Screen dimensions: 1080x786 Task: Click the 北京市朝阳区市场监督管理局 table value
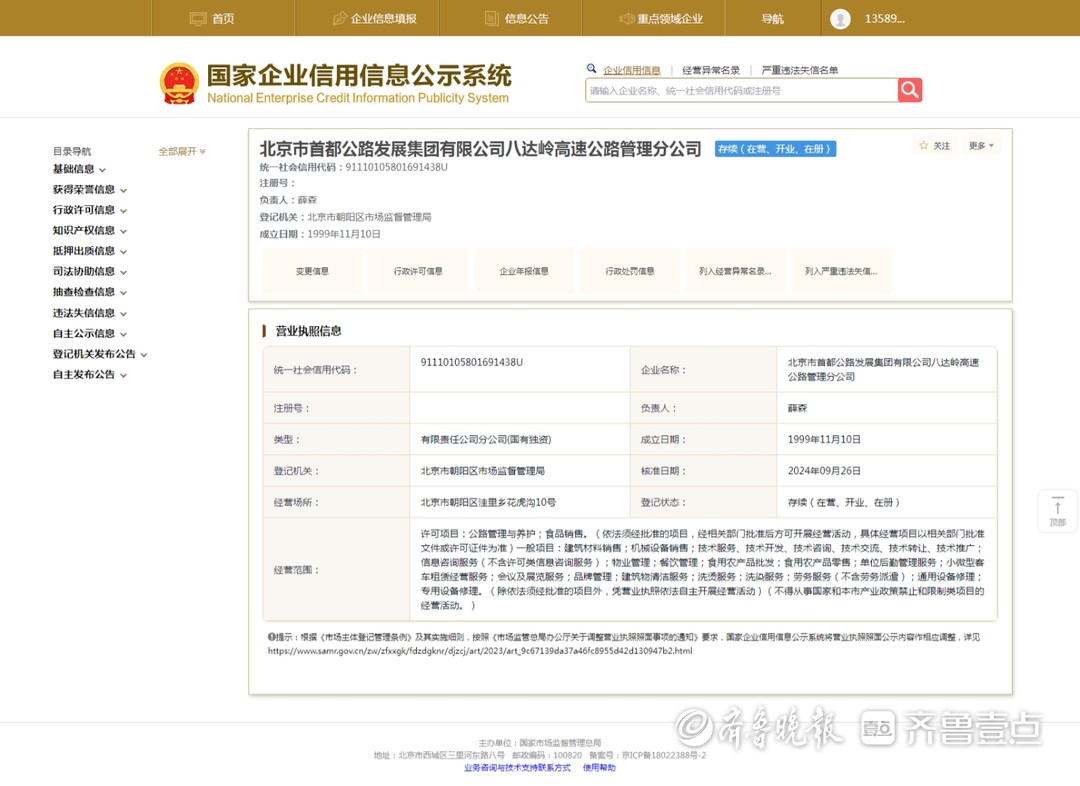pyautogui.click(x=483, y=471)
